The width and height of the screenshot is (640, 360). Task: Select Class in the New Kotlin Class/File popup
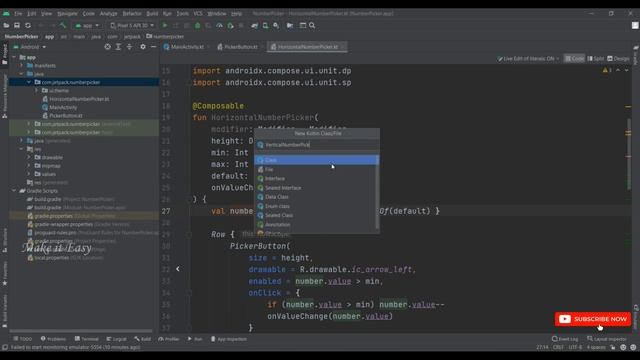click(316, 160)
